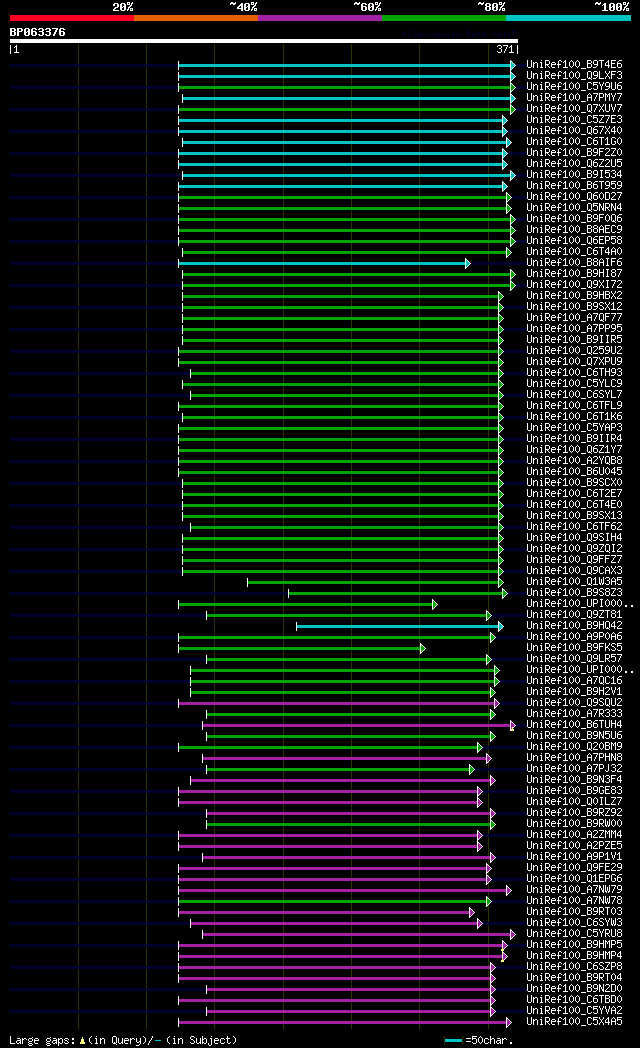This screenshot has height=1048, width=640.
Task: Open hit UniRef100_B9GE83
Action: (x=574, y=791)
